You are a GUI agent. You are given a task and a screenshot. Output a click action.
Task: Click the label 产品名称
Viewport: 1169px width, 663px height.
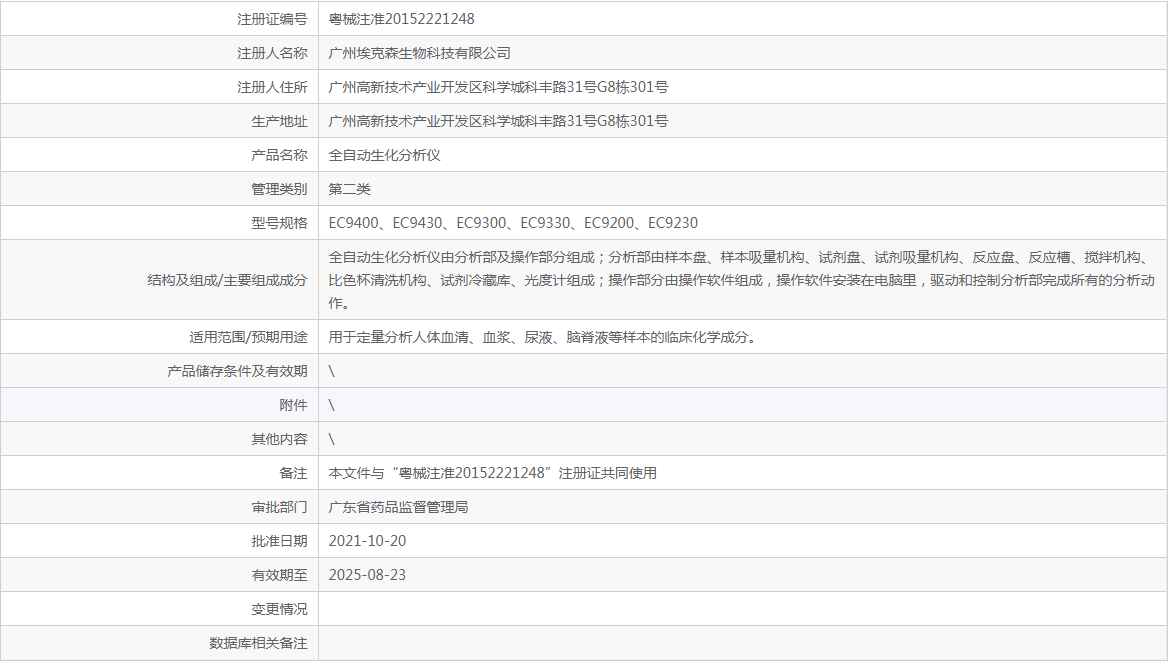coord(280,155)
